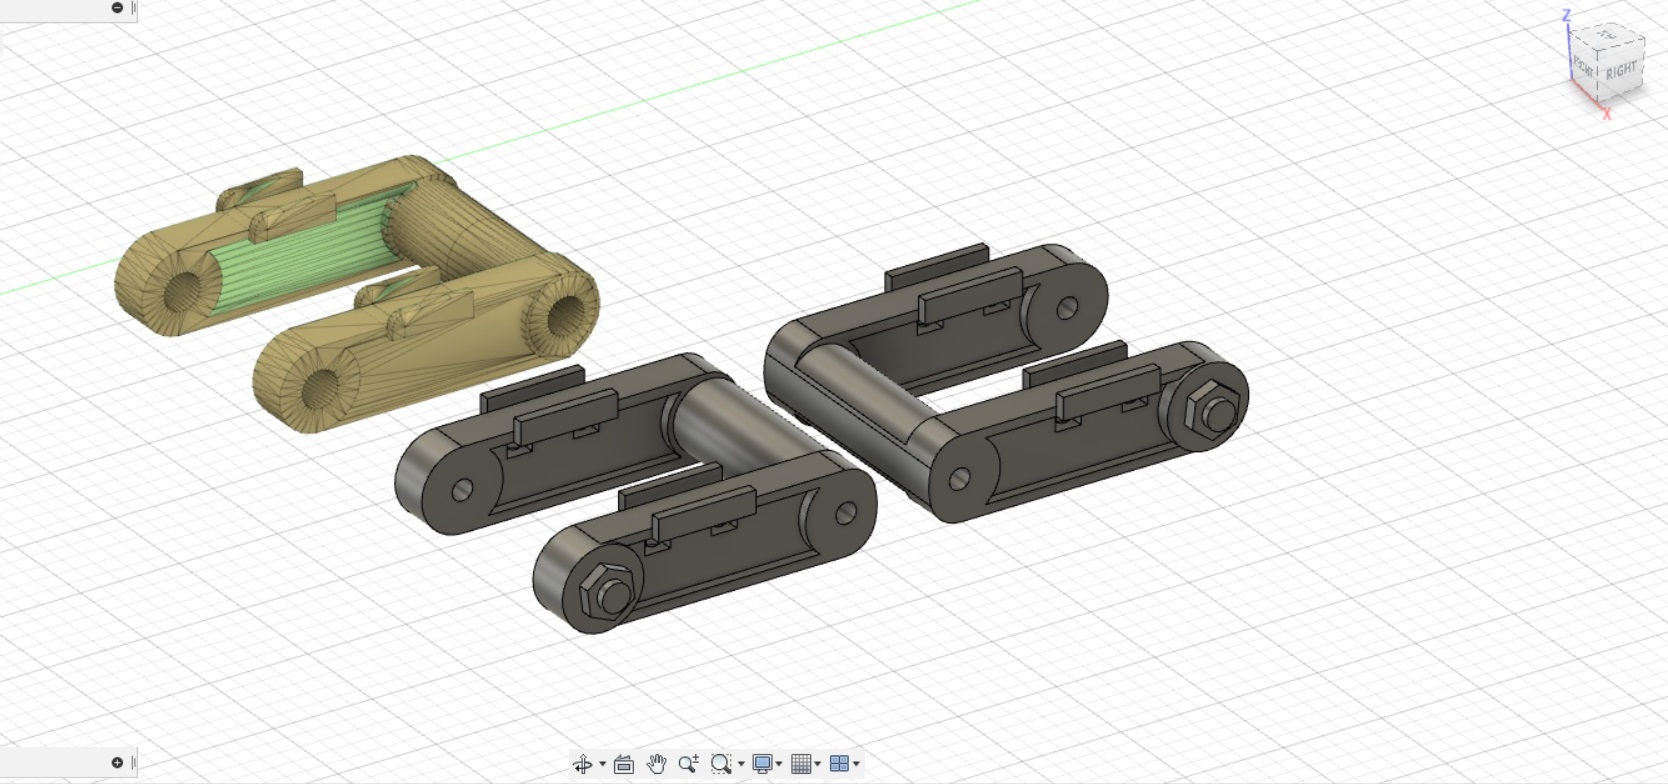Click the RIGHT face of the ViewCube

[1621, 72]
